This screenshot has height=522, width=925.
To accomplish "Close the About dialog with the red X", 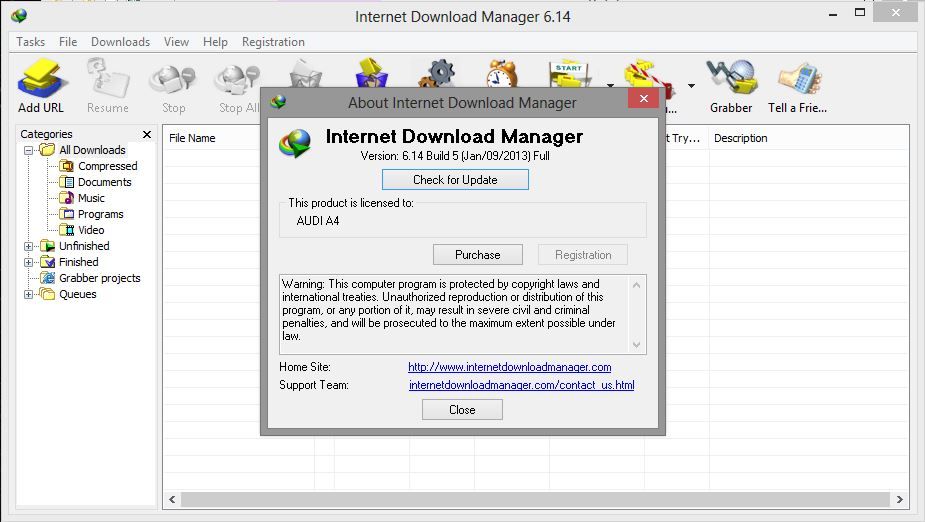I will coord(644,99).
